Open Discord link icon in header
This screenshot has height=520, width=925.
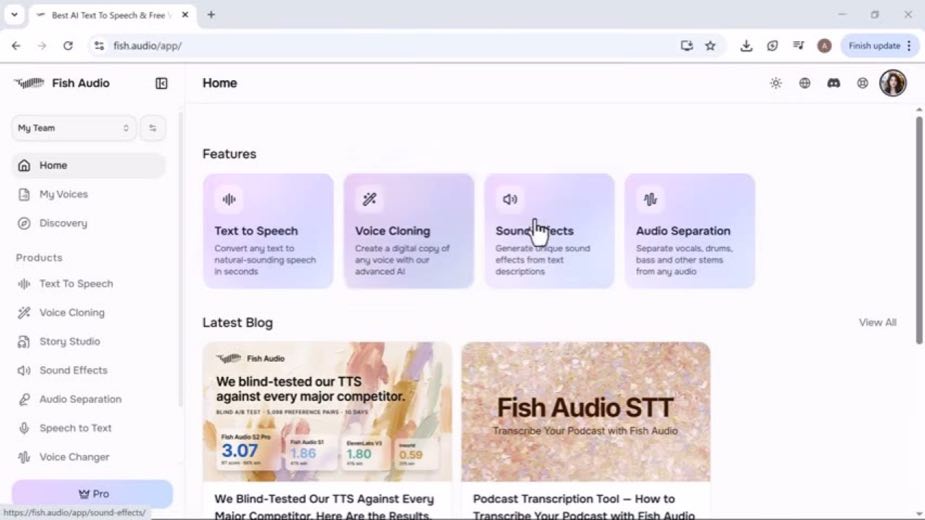tap(834, 83)
